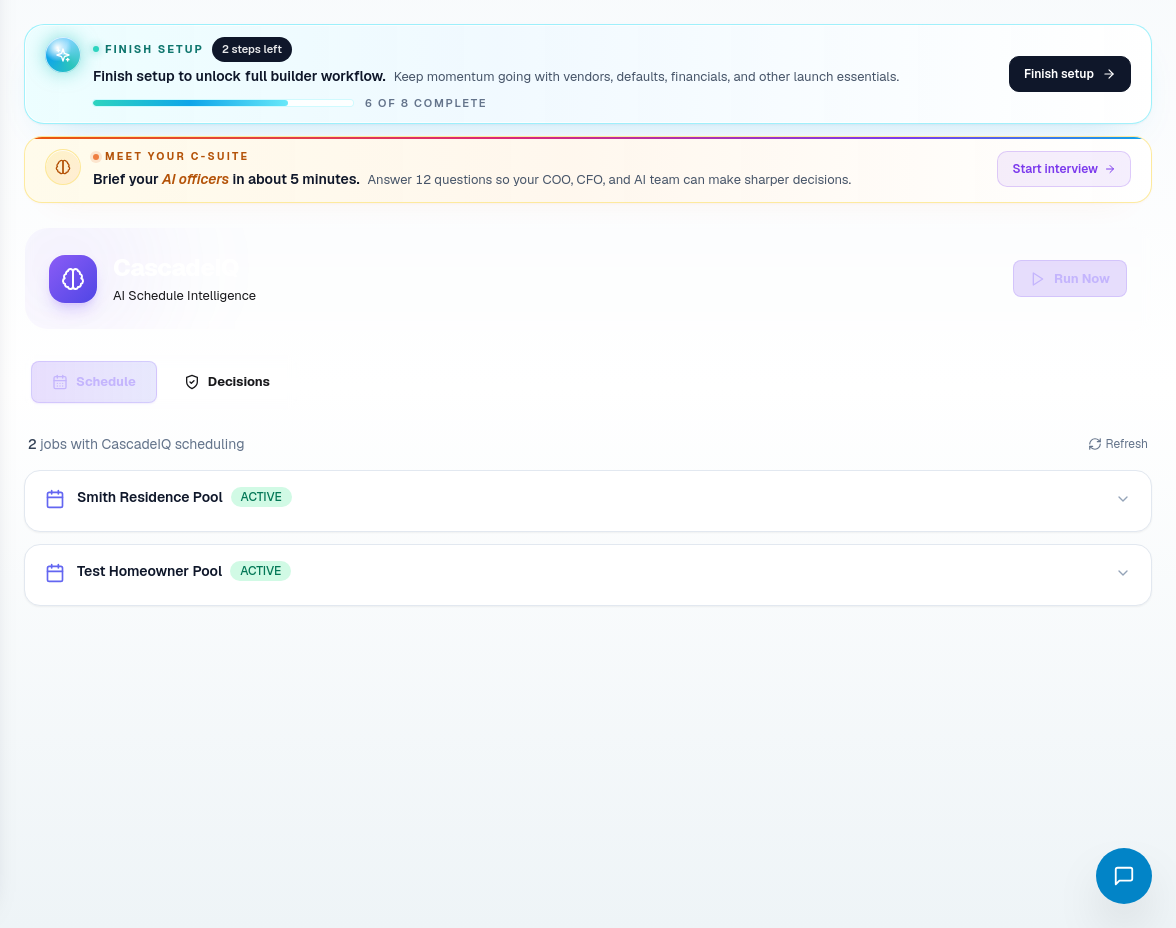
Task: Select the 'Test Homeowner Pool' job title
Action: pos(149,571)
